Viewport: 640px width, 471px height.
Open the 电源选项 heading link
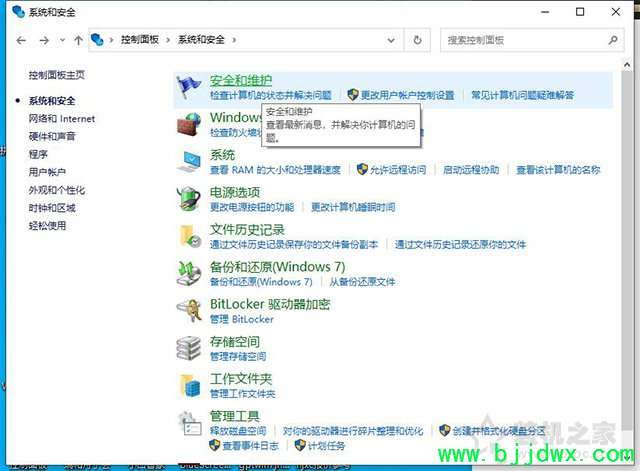(235, 192)
